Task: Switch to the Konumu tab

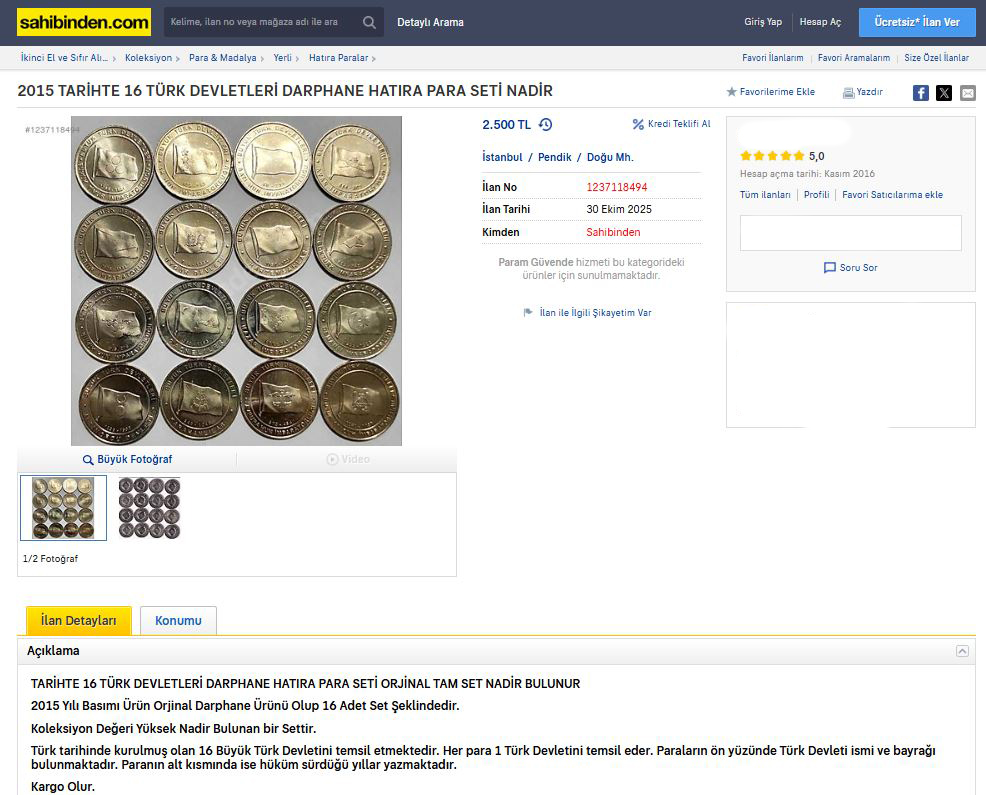Action: coord(178,621)
